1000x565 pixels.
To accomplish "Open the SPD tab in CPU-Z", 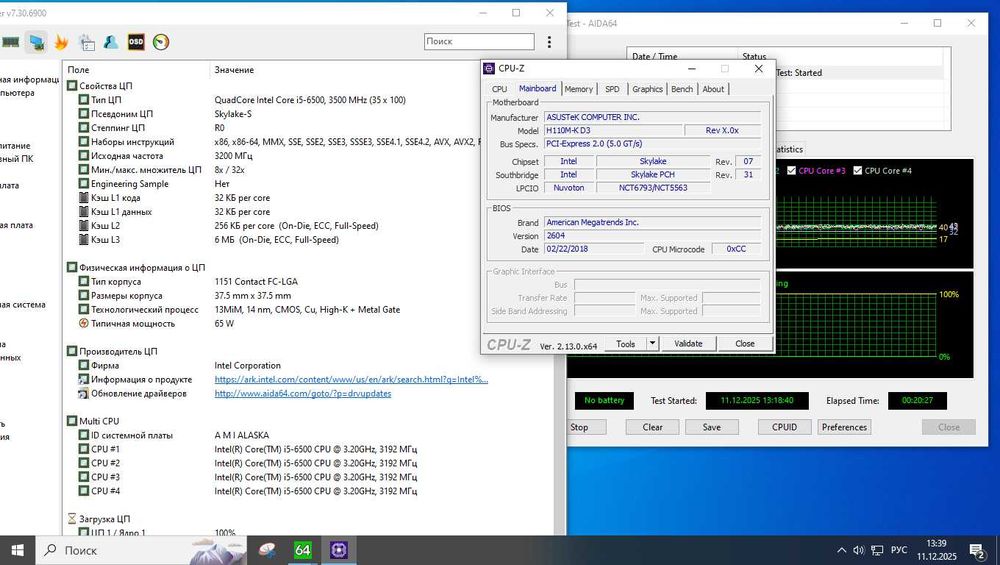I will pyautogui.click(x=612, y=89).
